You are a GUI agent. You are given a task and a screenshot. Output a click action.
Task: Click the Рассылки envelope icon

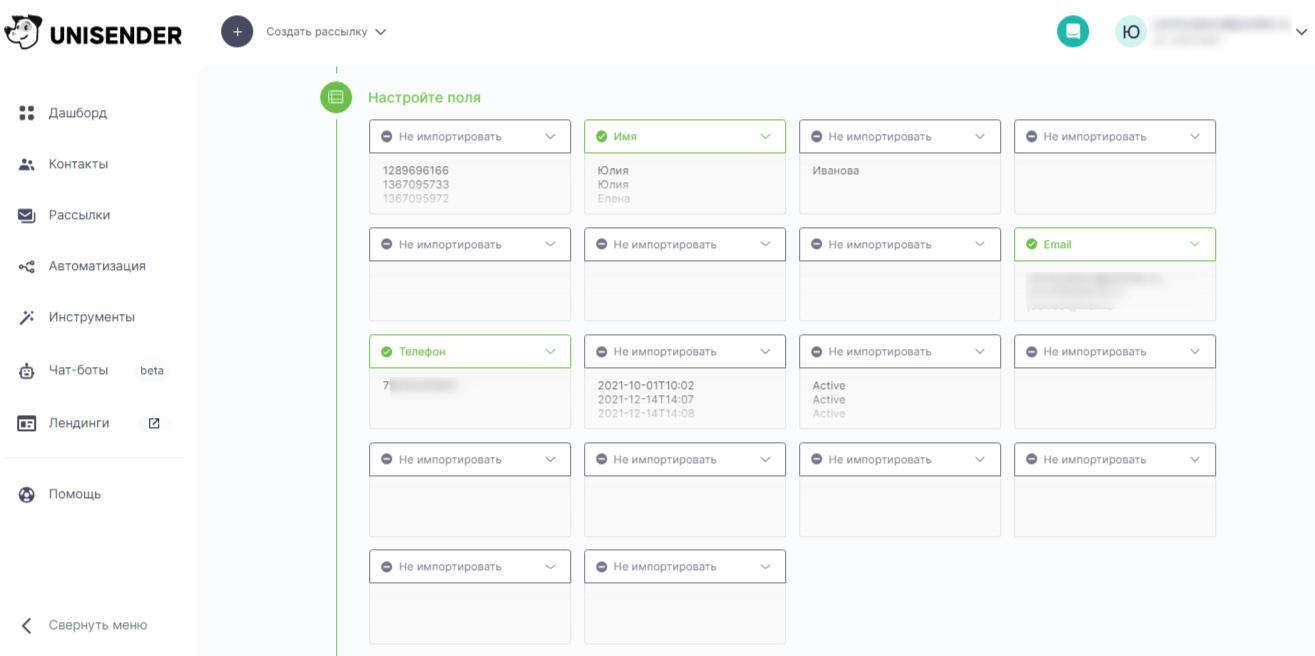point(27,215)
